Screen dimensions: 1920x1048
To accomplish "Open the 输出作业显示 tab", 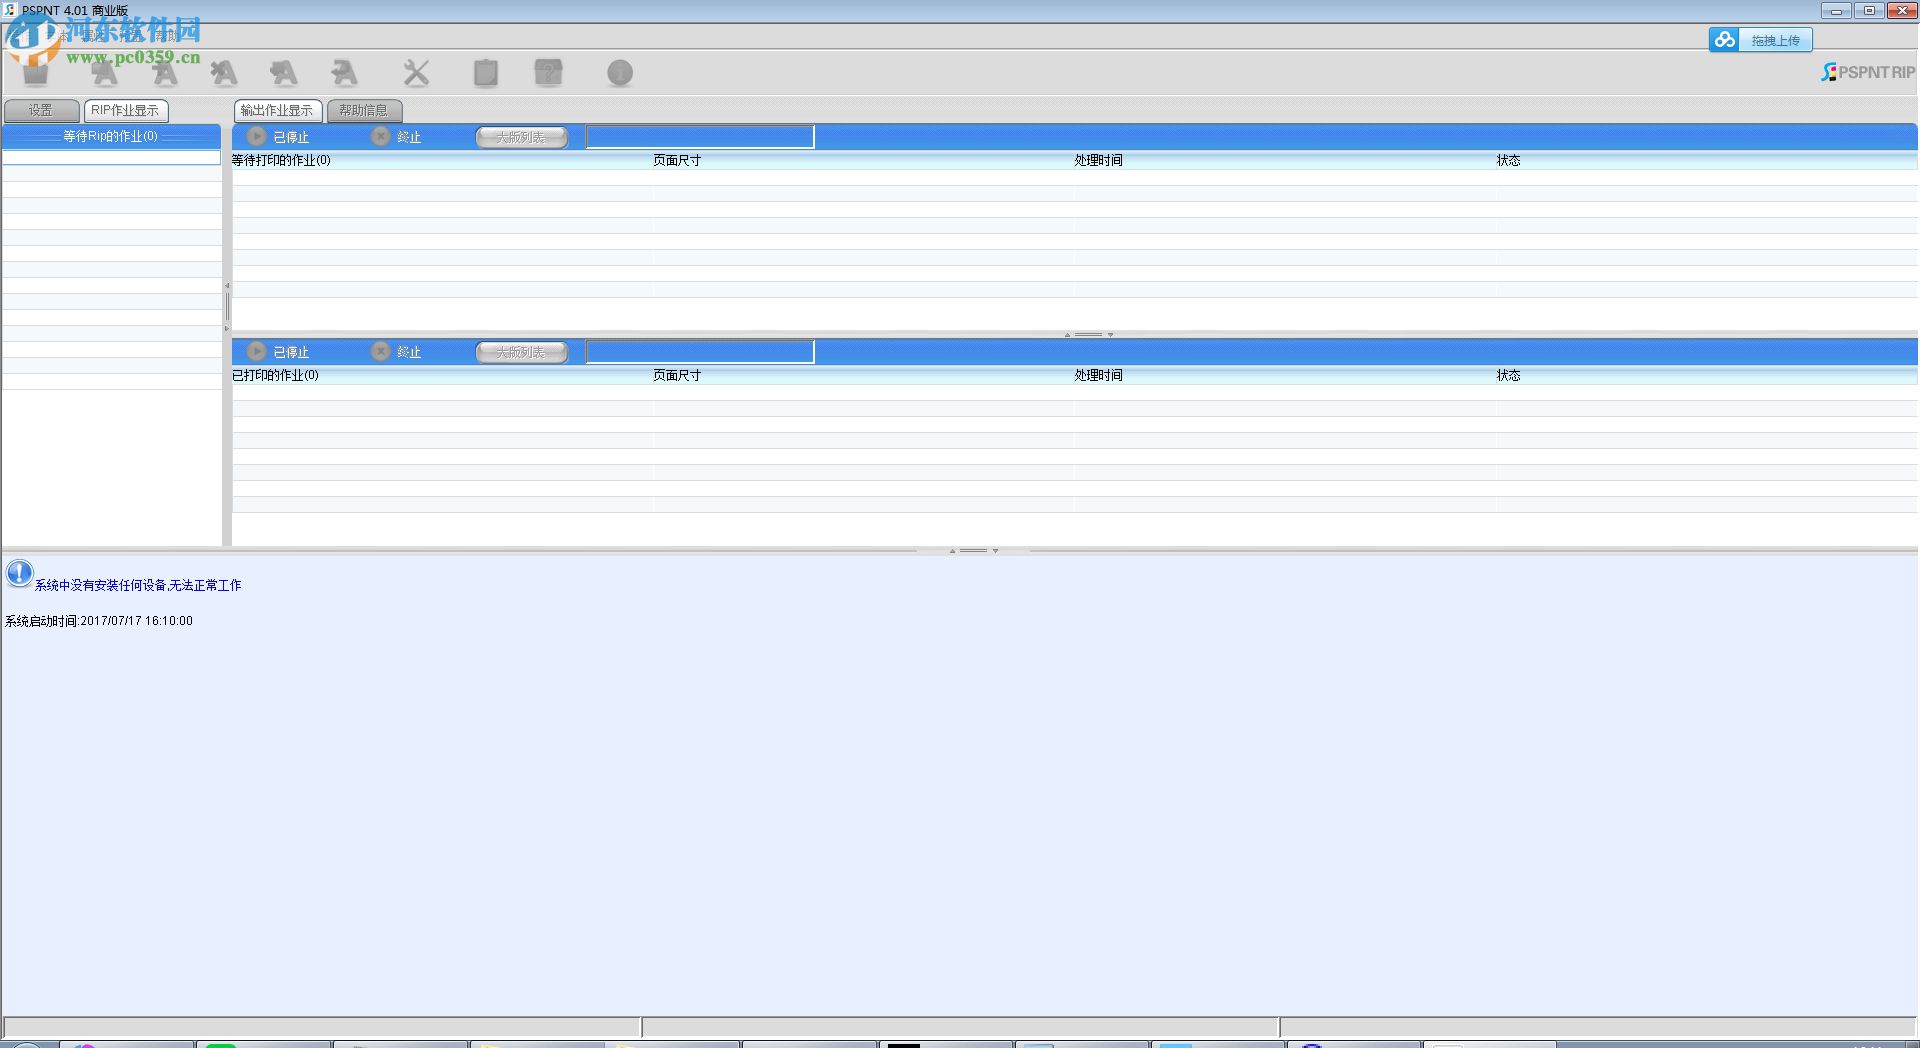I will (x=277, y=110).
